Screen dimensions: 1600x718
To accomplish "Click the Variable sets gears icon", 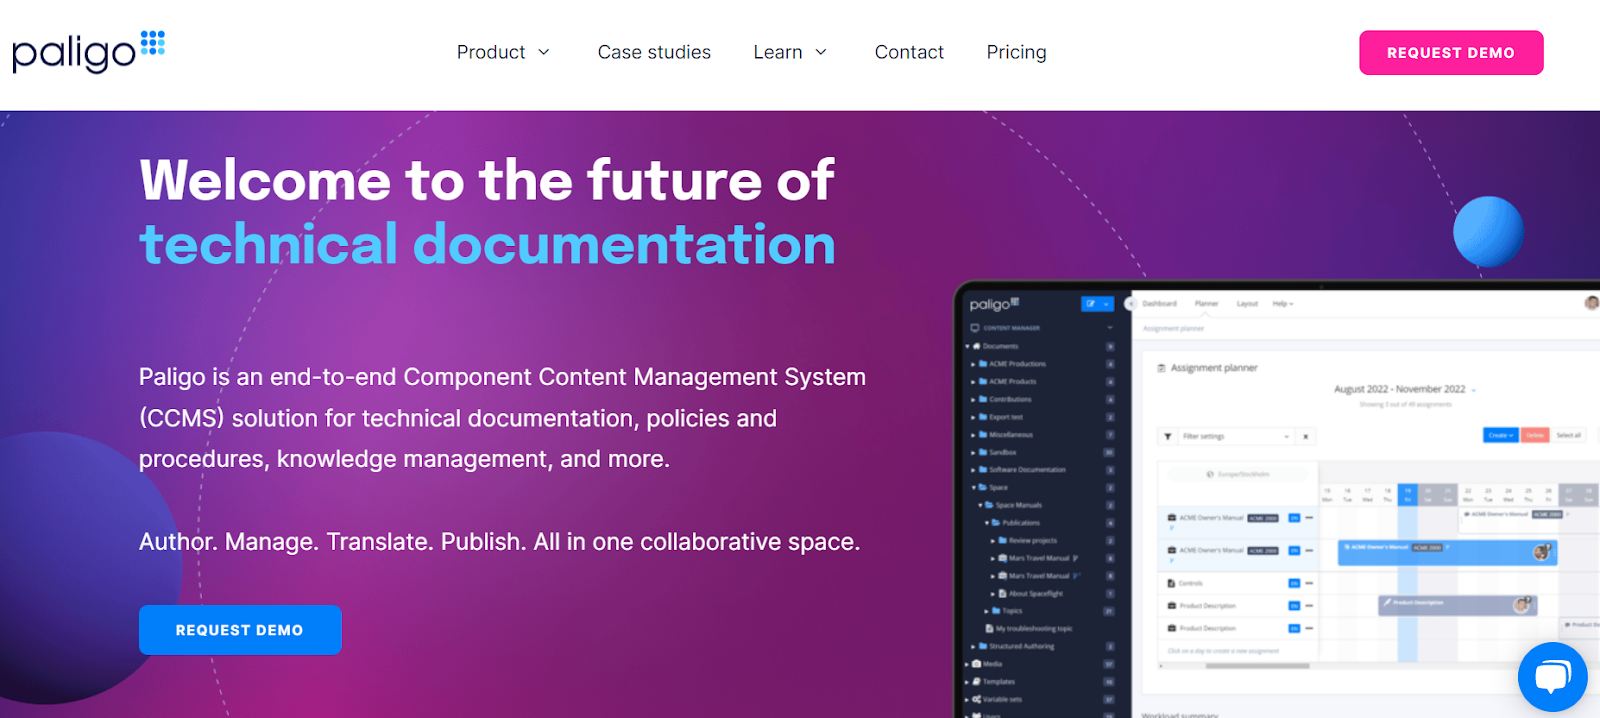I will click(x=977, y=700).
